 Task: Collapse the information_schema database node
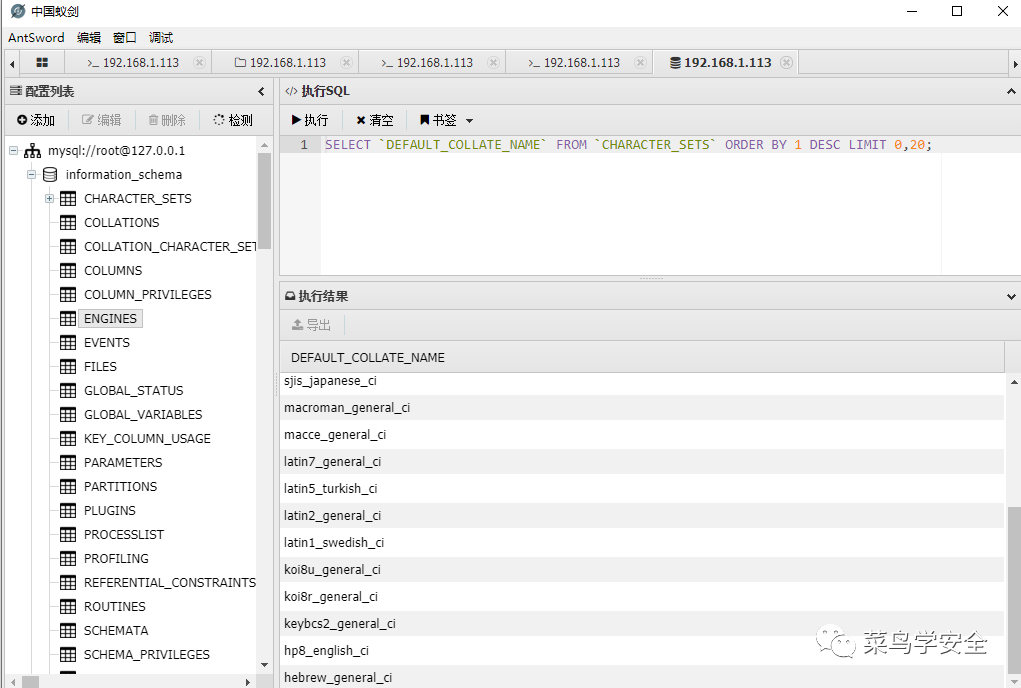(x=31, y=174)
